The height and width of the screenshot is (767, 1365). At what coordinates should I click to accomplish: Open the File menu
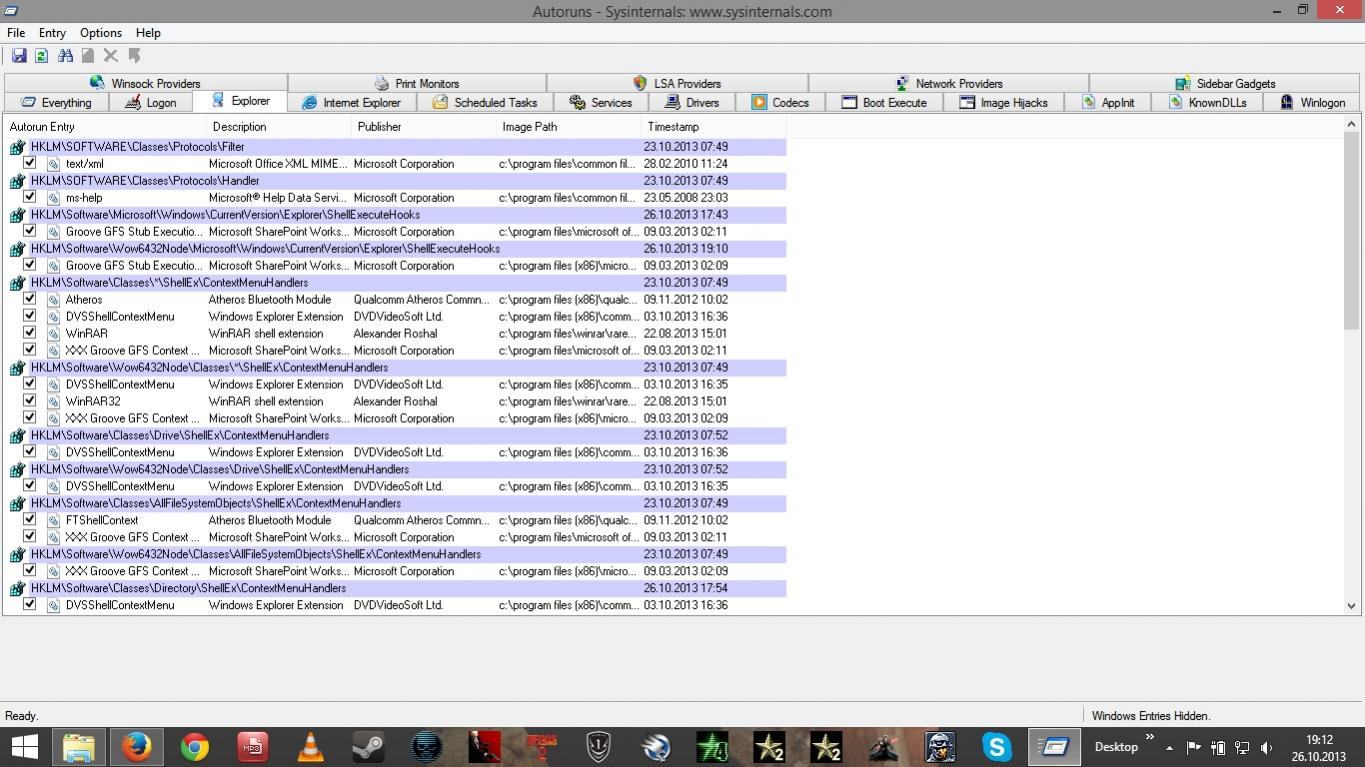coord(16,33)
